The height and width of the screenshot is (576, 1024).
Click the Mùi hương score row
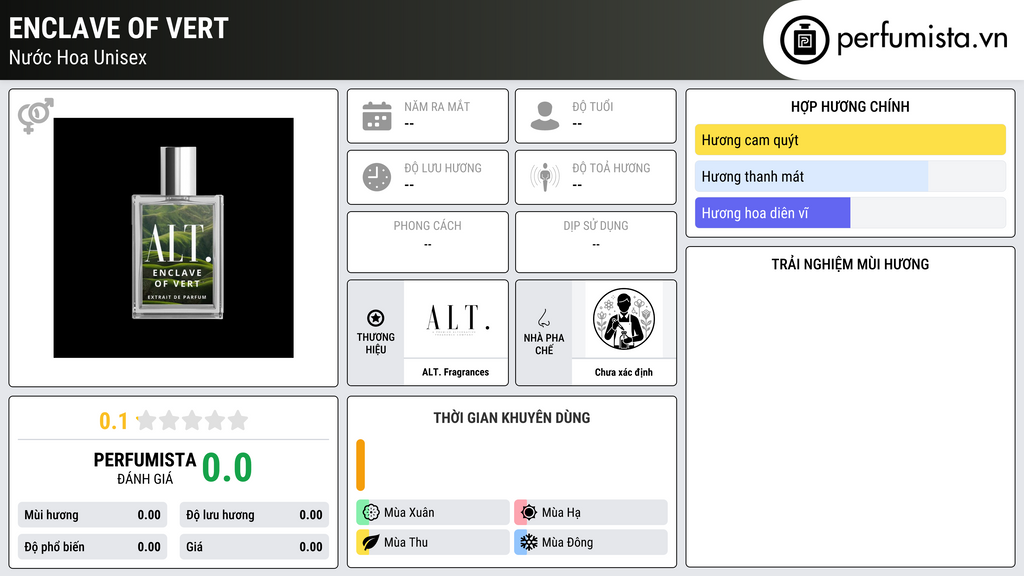pos(92,515)
